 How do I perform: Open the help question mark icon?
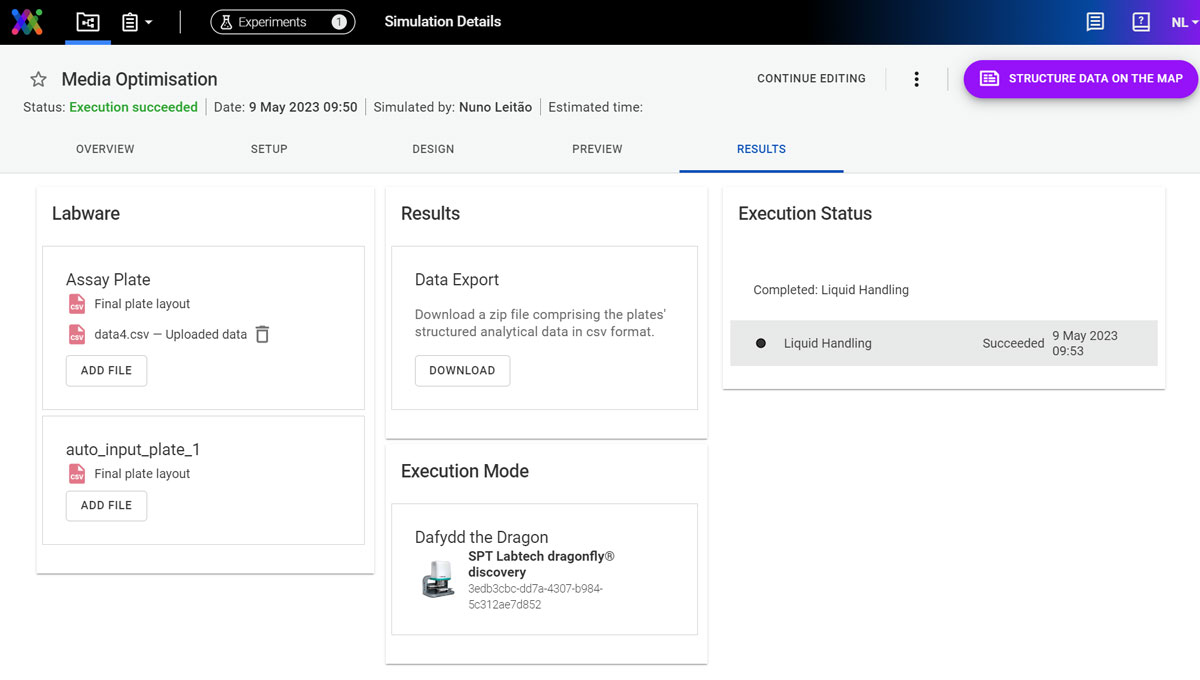[x=1140, y=22]
